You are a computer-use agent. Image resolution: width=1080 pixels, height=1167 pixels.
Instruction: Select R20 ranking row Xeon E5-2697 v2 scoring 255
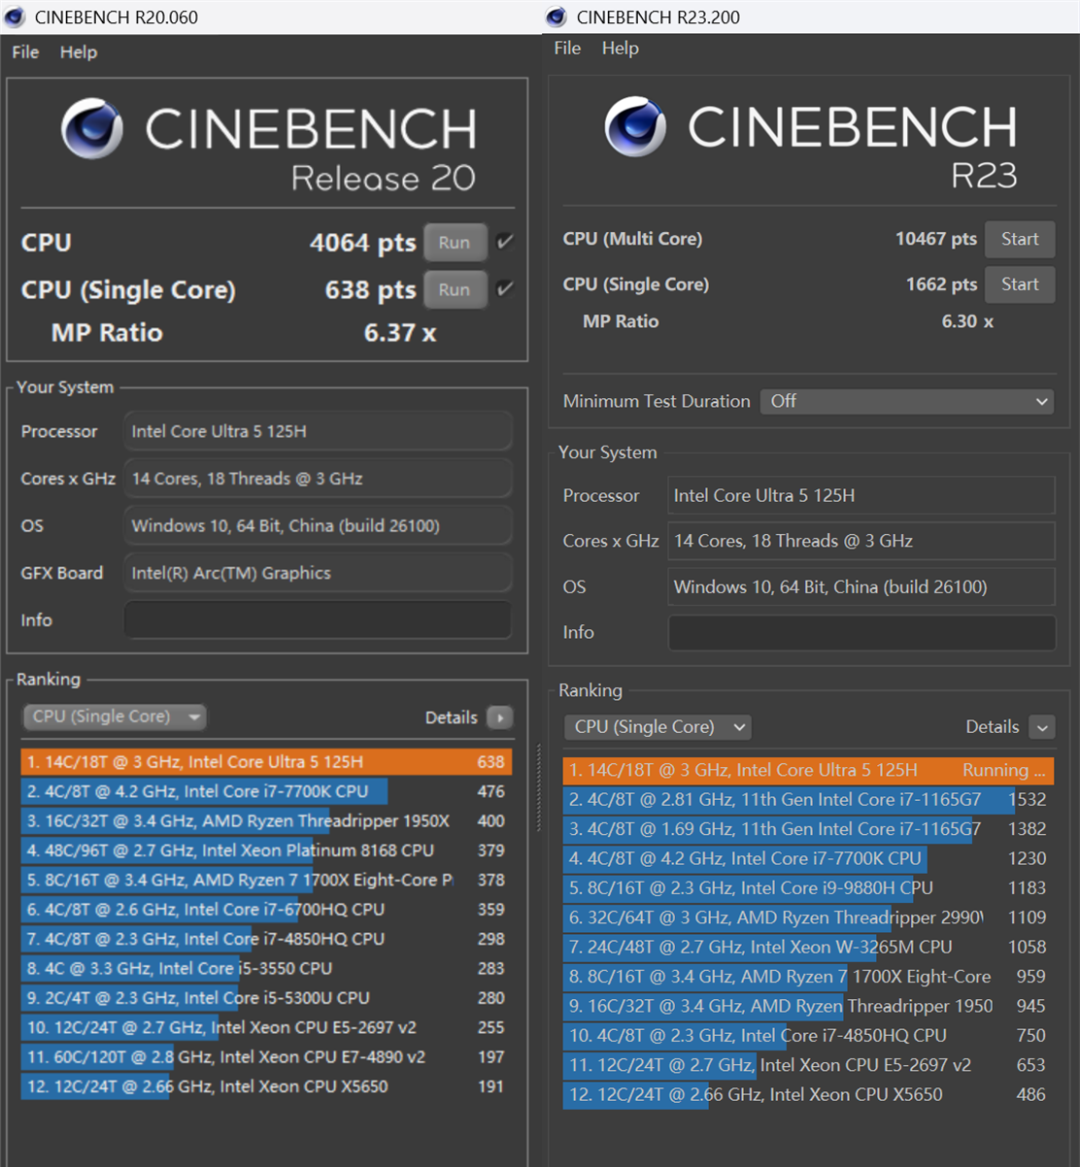pos(266,1028)
